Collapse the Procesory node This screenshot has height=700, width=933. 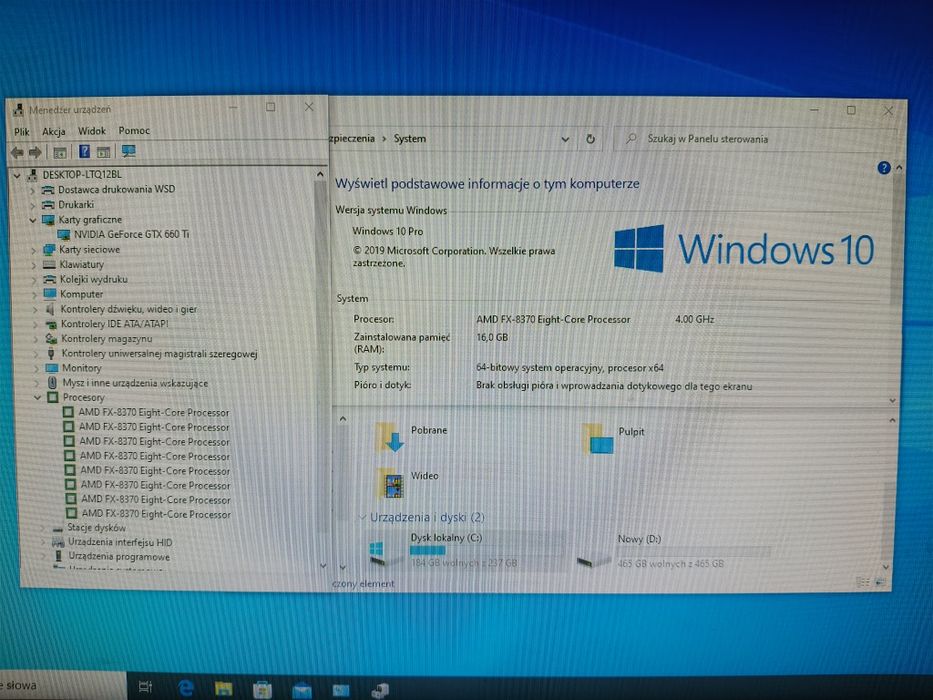pyautogui.click(x=37, y=397)
